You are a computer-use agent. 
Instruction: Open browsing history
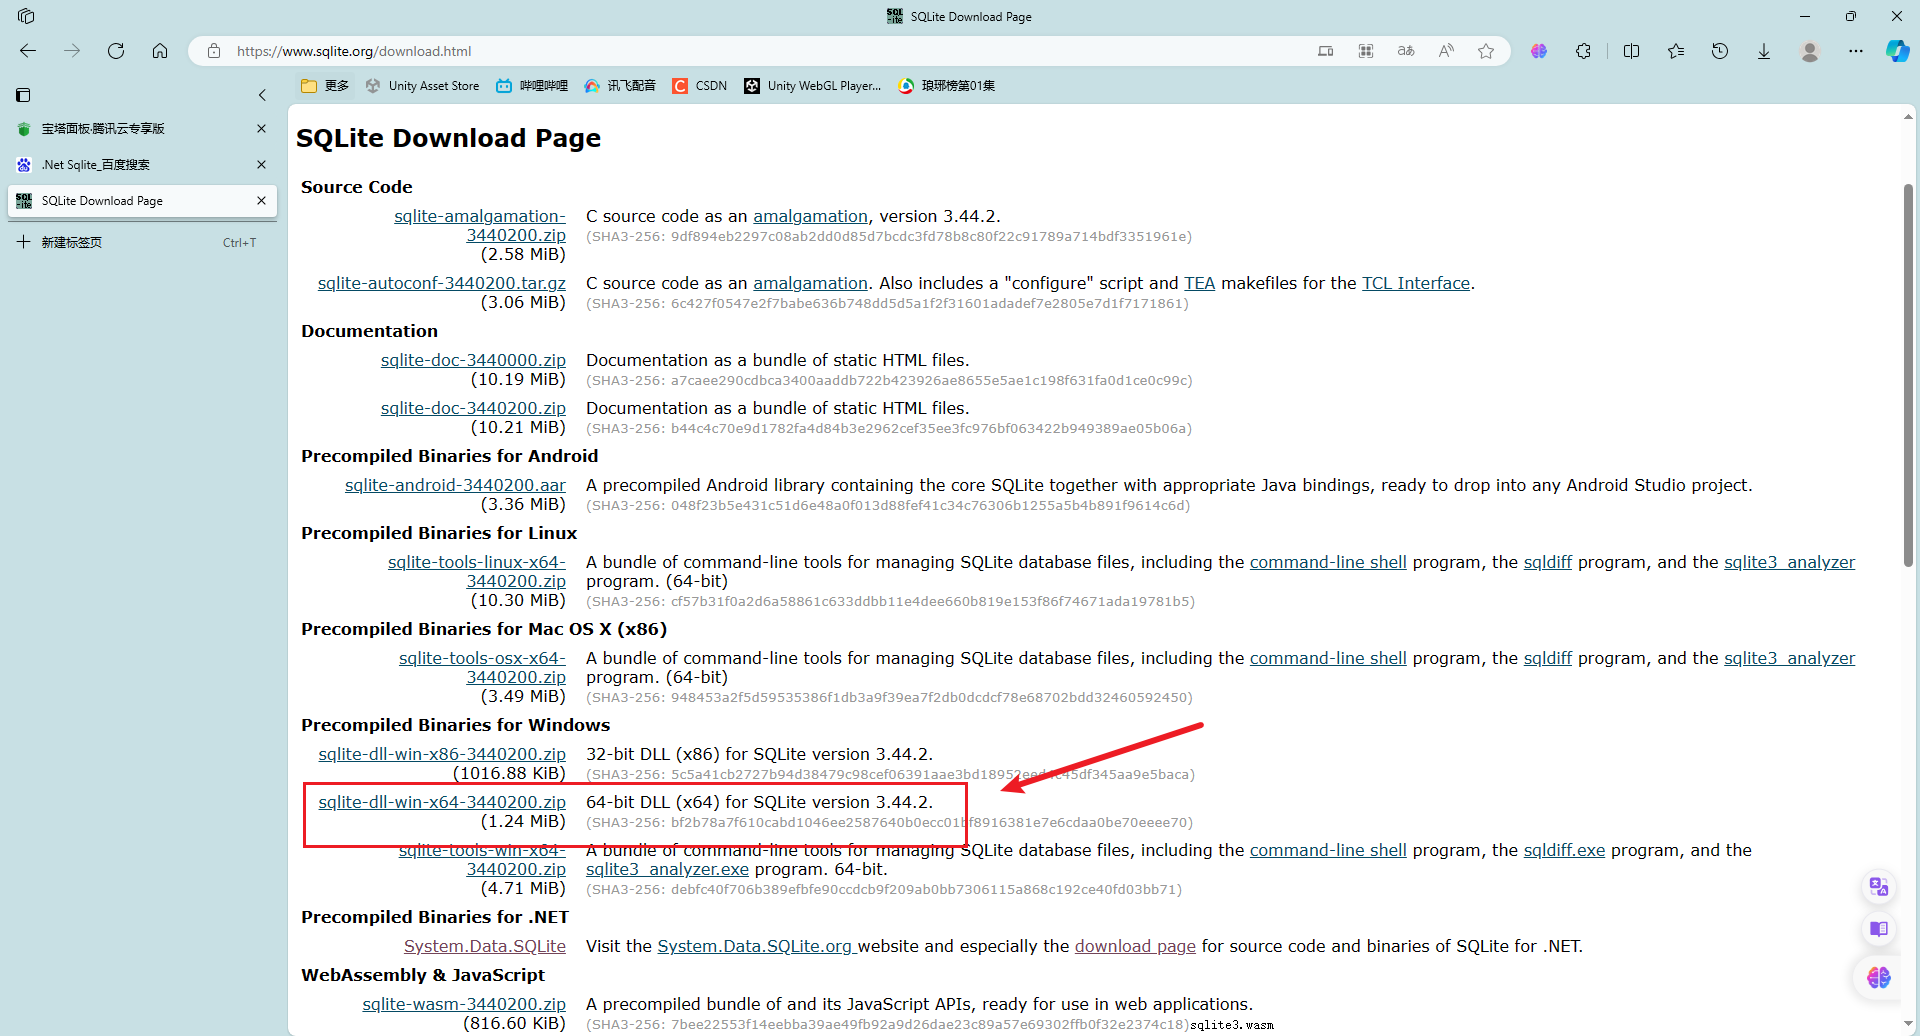coord(1720,51)
